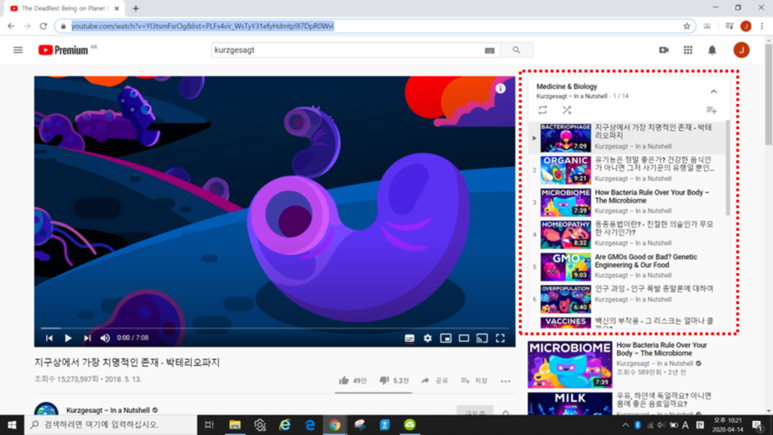Open a new browser tab
This screenshot has width=773, height=435.
coord(136,8)
